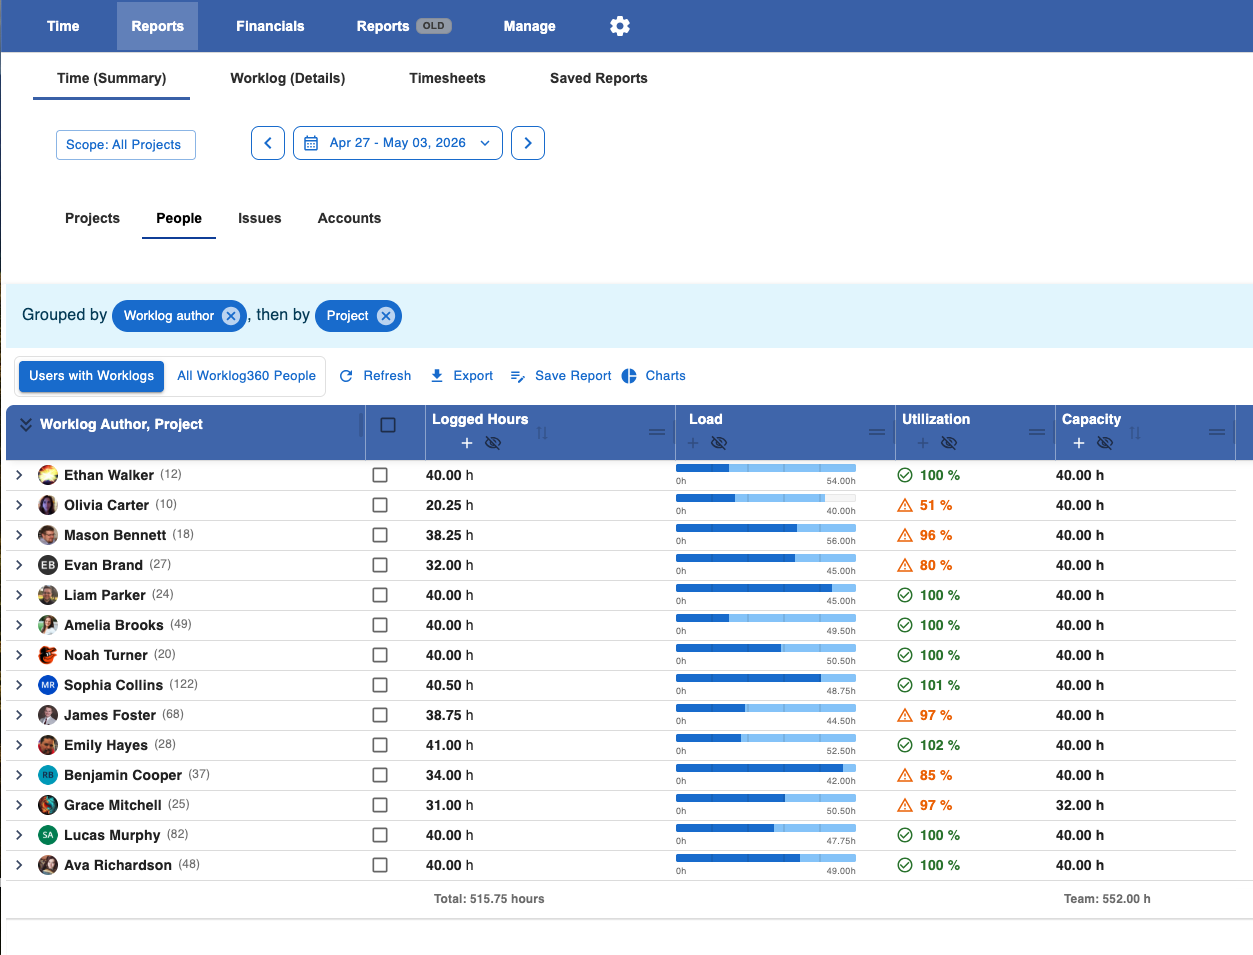The height and width of the screenshot is (955, 1253).
Task: Expand Ethan Walker's row
Action: coord(19,475)
